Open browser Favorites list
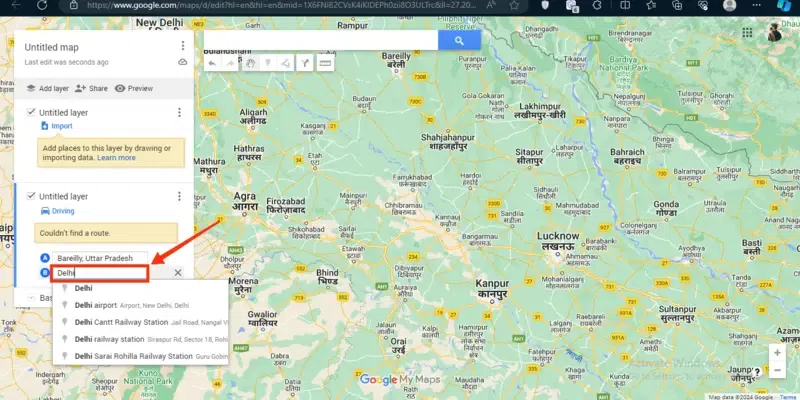Screen dimensions: 800x400 click(x=651, y=5)
